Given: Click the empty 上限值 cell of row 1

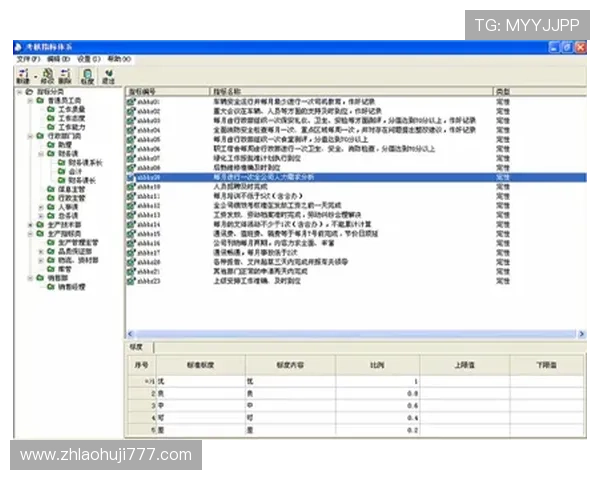Looking at the screenshot, I should coord(465,382).
